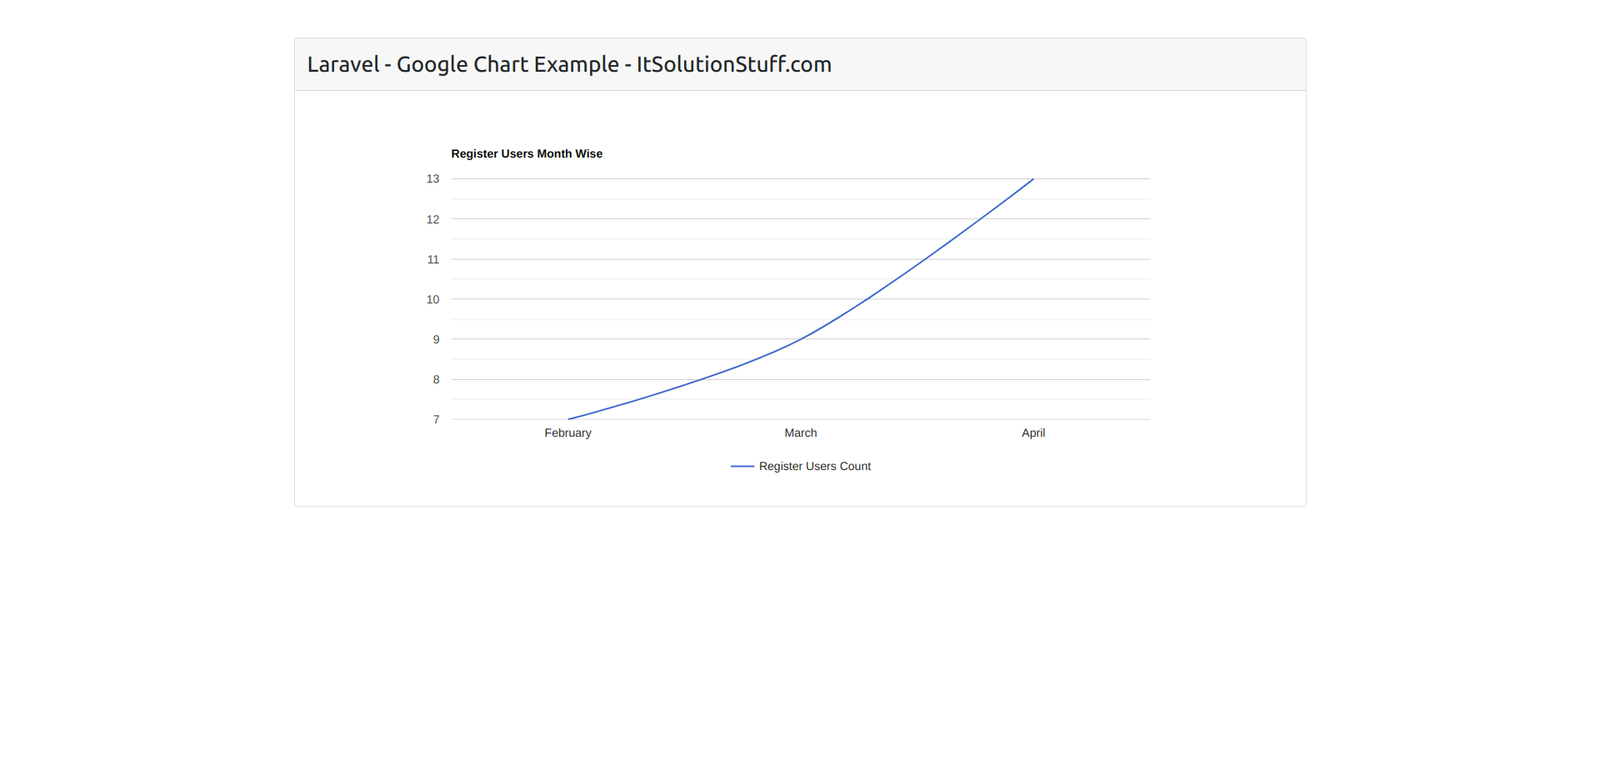The height and width of the screenshot is (776, 1600).
Task: Click the Register Users Month Wise chart title
Action: 526,154
